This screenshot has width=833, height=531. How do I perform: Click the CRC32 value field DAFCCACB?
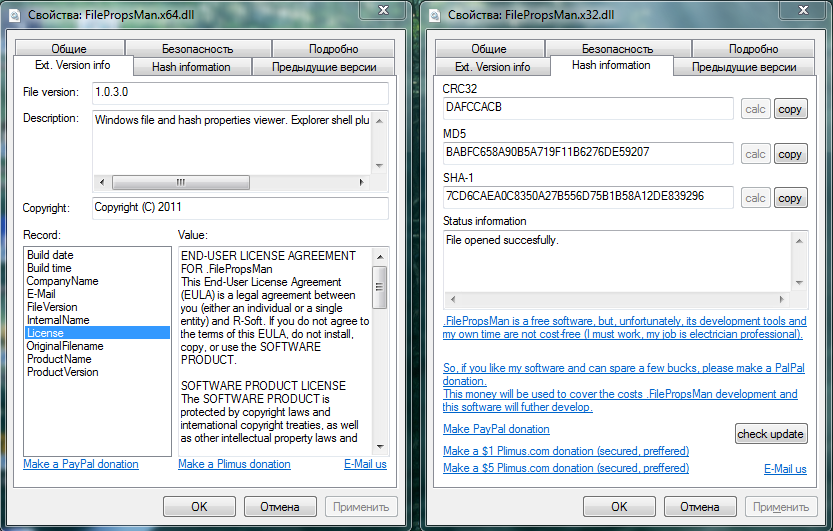(588, 108)
